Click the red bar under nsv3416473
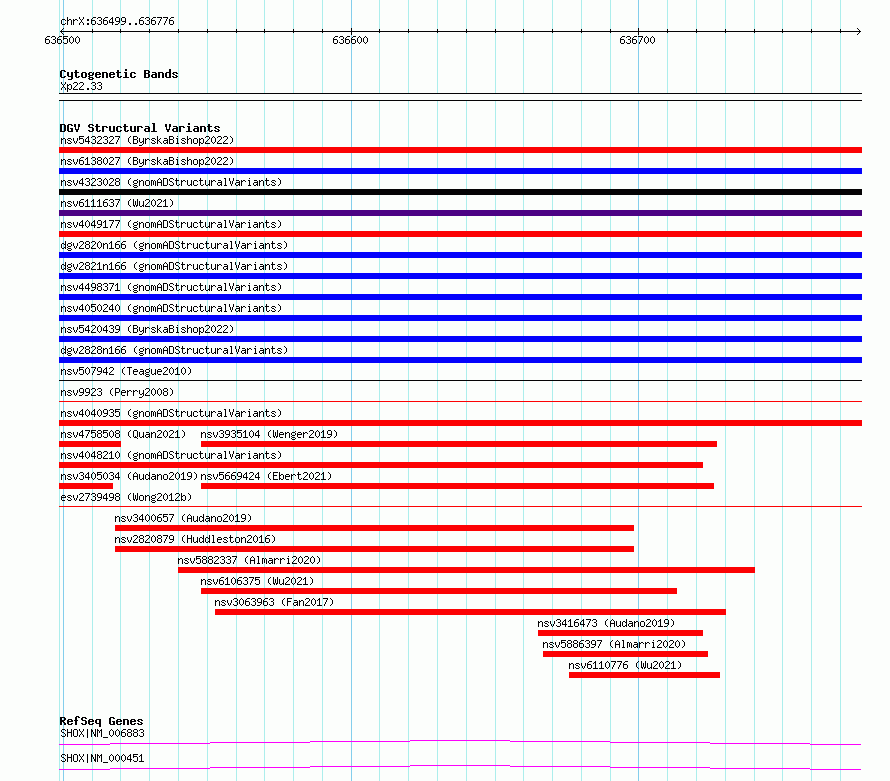This screenshot has height=781, width=890. point(620,633)
